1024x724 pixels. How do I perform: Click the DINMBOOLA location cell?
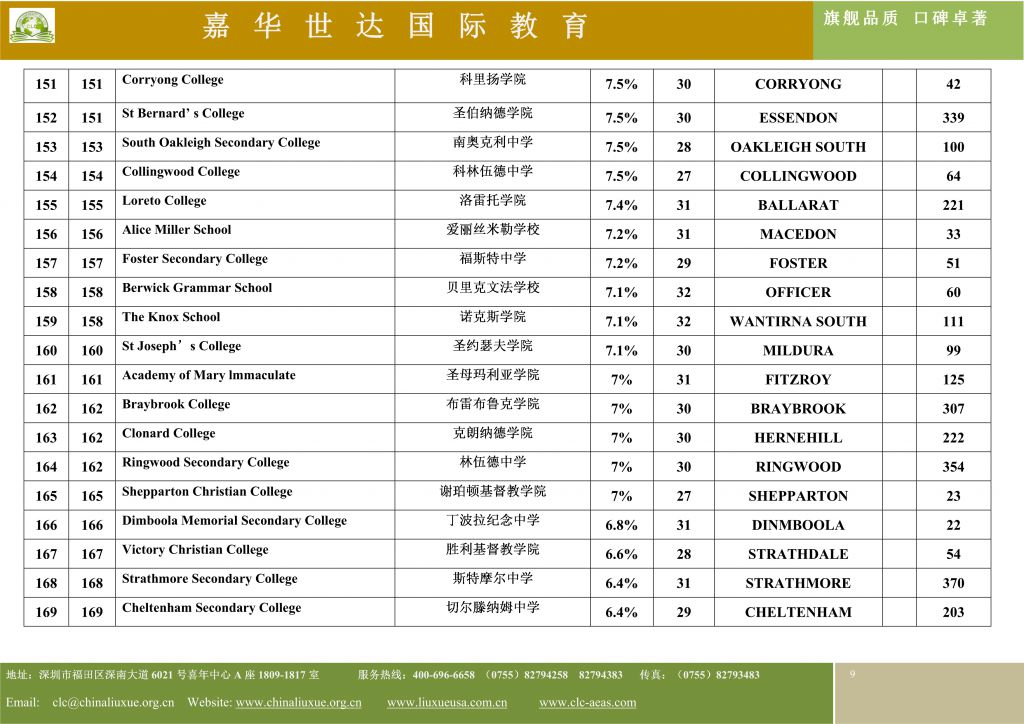(x=798, y=526)
